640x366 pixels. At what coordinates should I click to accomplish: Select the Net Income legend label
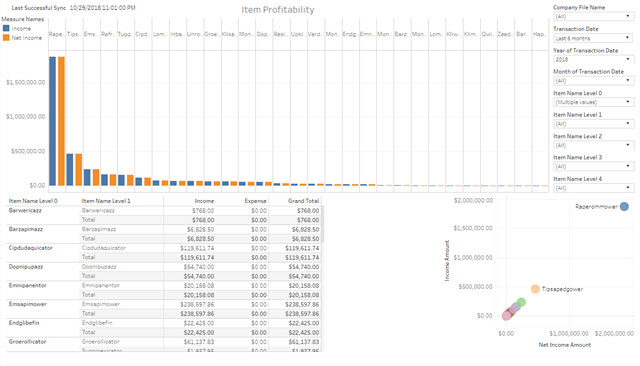click(x=27, y=38)
